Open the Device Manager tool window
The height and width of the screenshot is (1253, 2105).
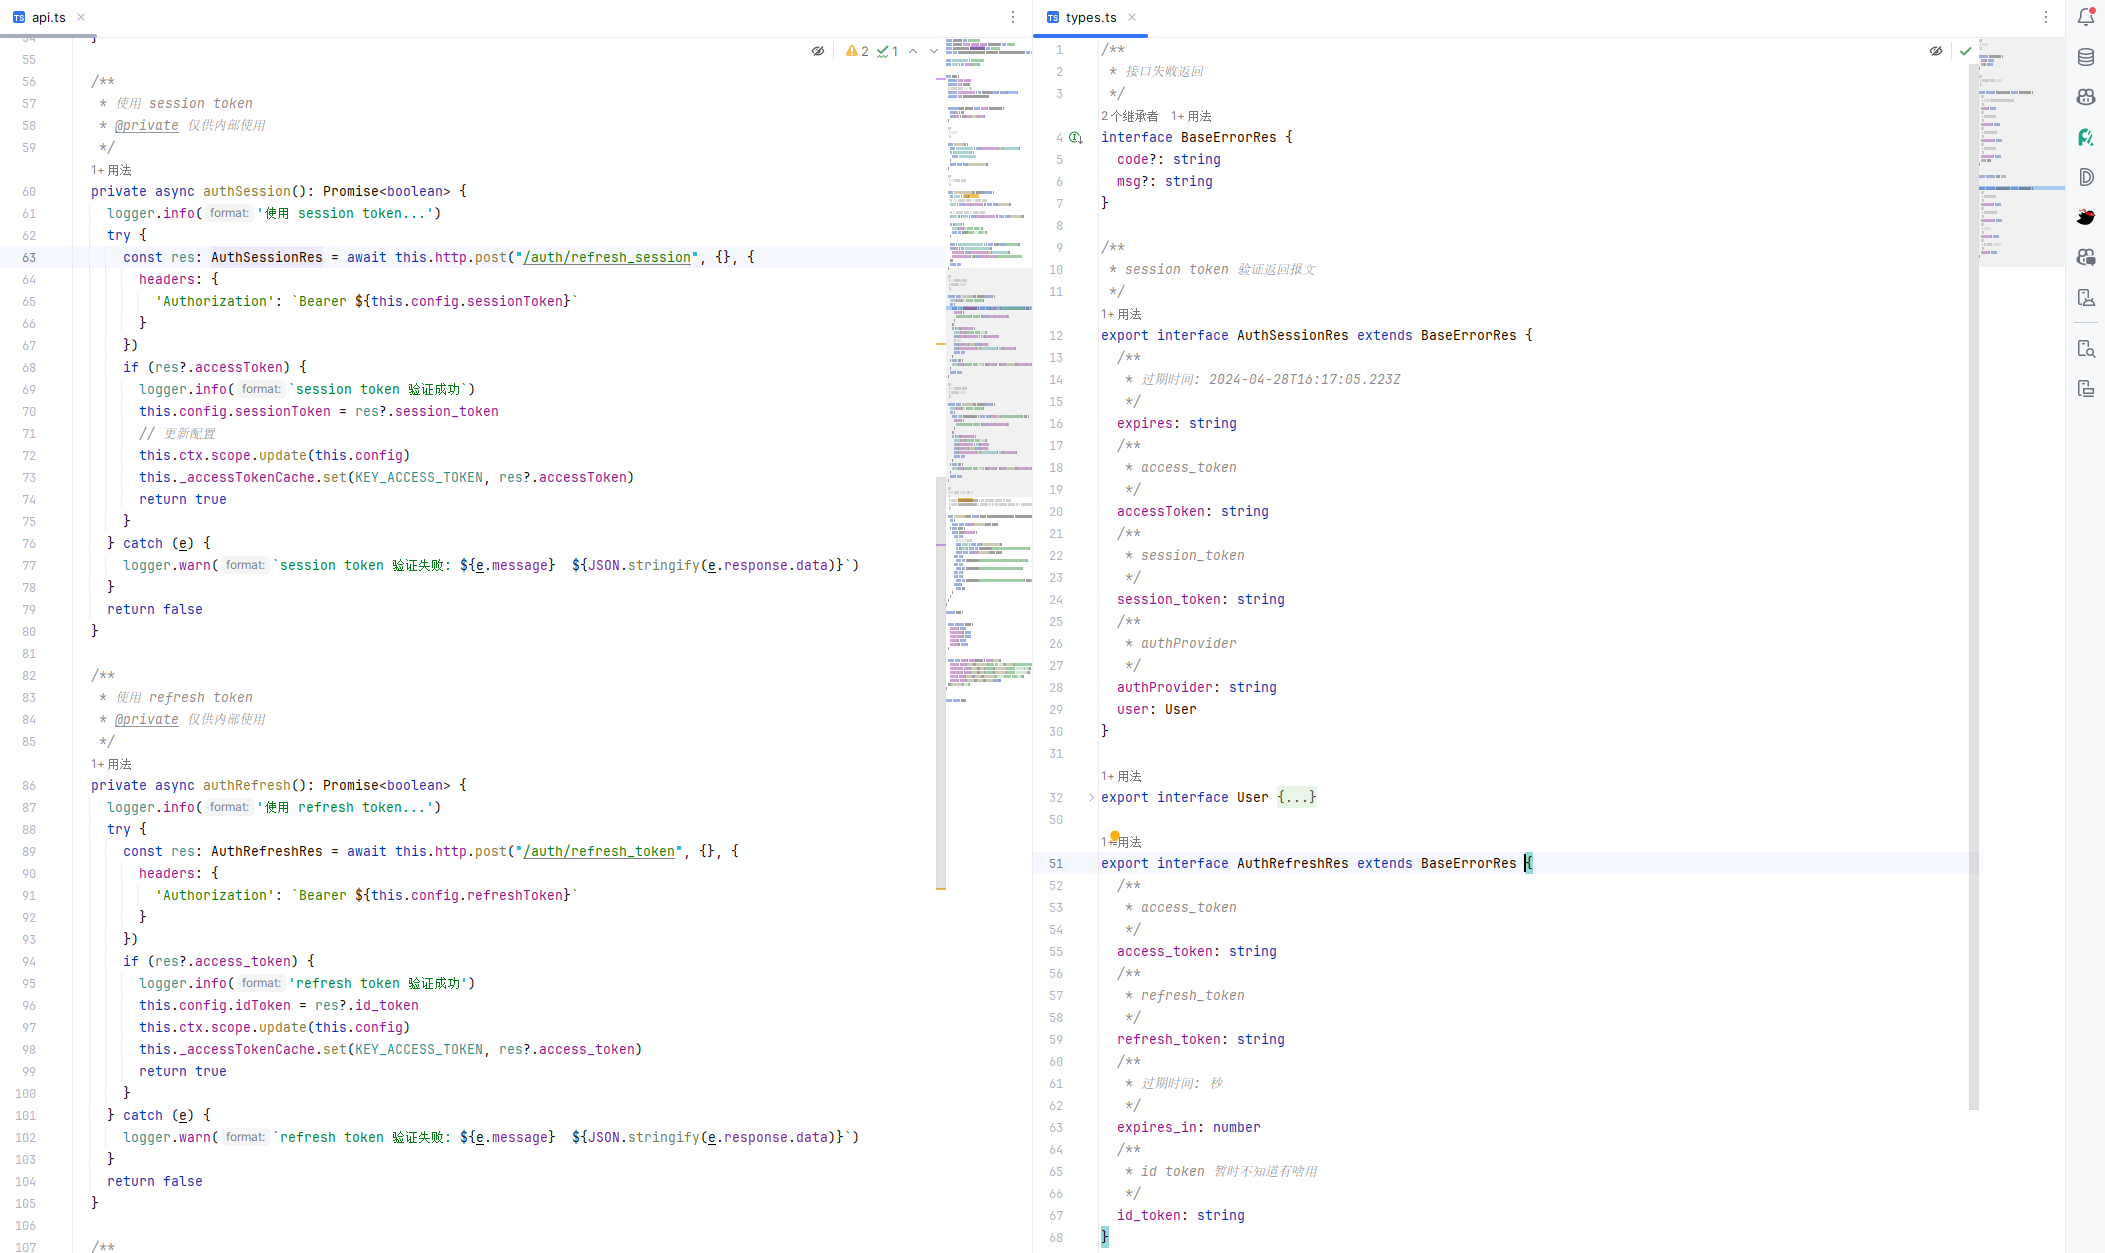point(2085,297)
